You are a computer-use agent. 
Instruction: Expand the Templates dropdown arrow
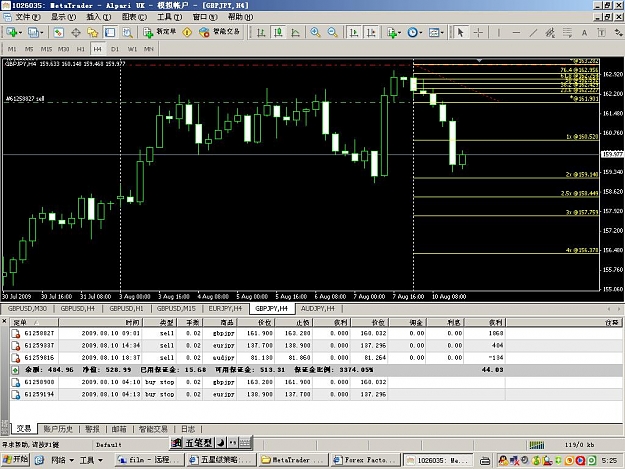pyautogui.click(x=442, y=33)
